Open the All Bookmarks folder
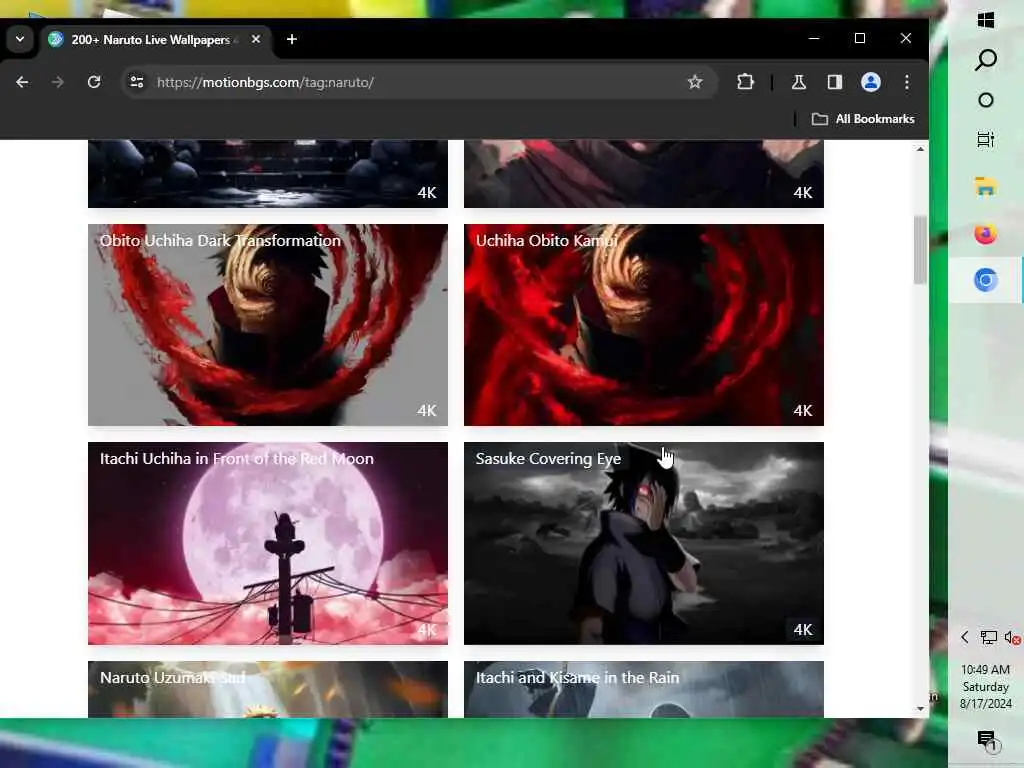1024x768 pixels. point(863,119)
